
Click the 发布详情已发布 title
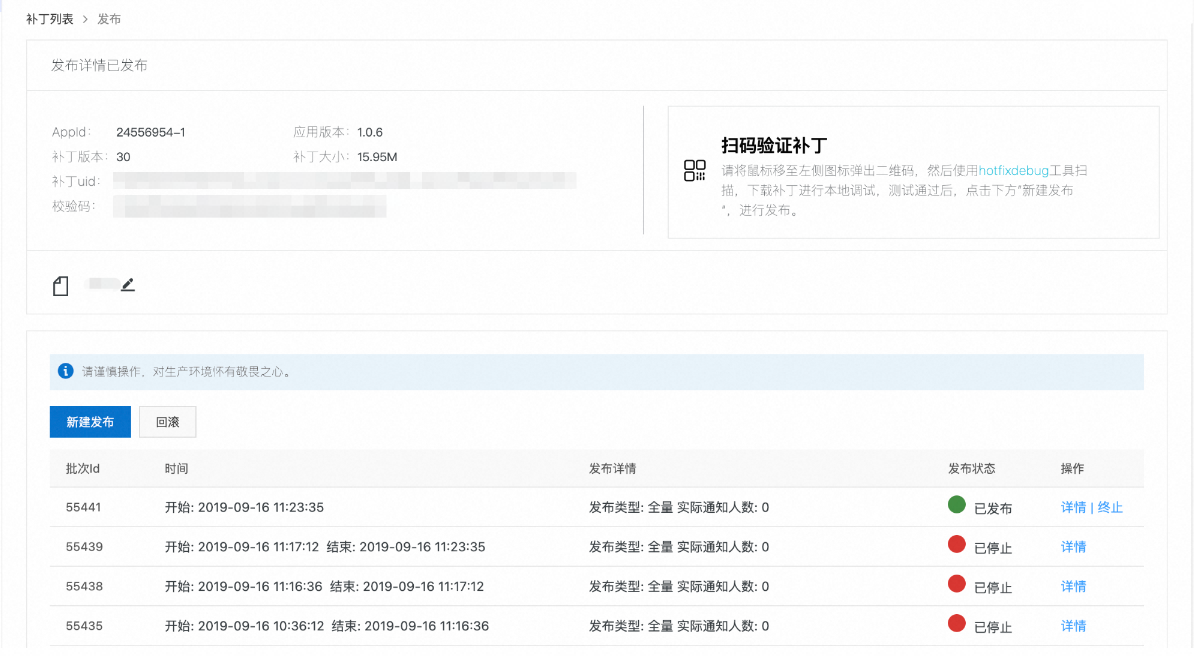[99, 66]
